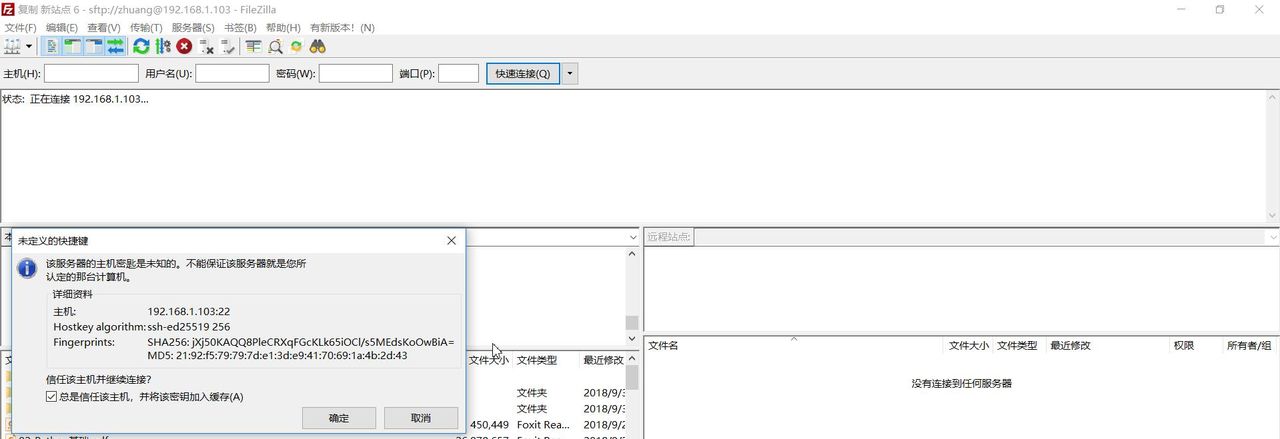Image resolution: width=1280 pixels, height=439 pixels.
Task: Toggle always trust this host checkbox
Action: 52,397
